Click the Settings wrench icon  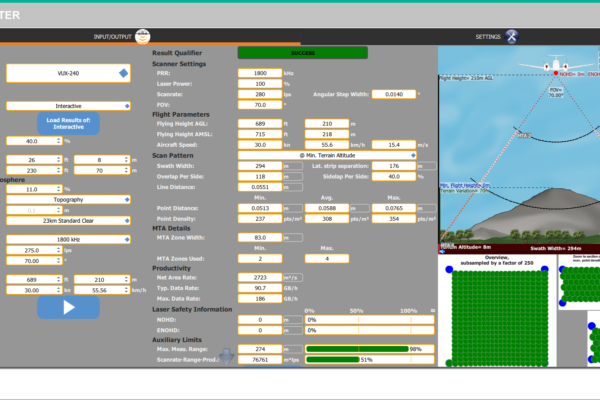tap(512, 36)
